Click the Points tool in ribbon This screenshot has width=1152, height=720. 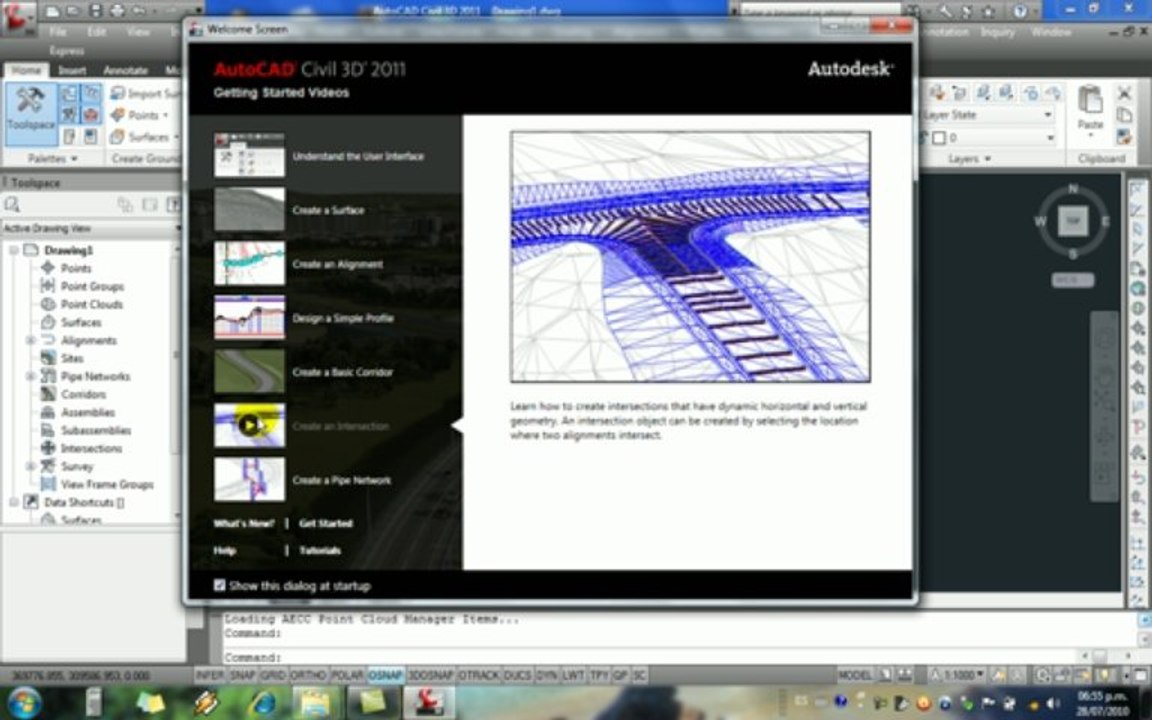coord(140,115)
